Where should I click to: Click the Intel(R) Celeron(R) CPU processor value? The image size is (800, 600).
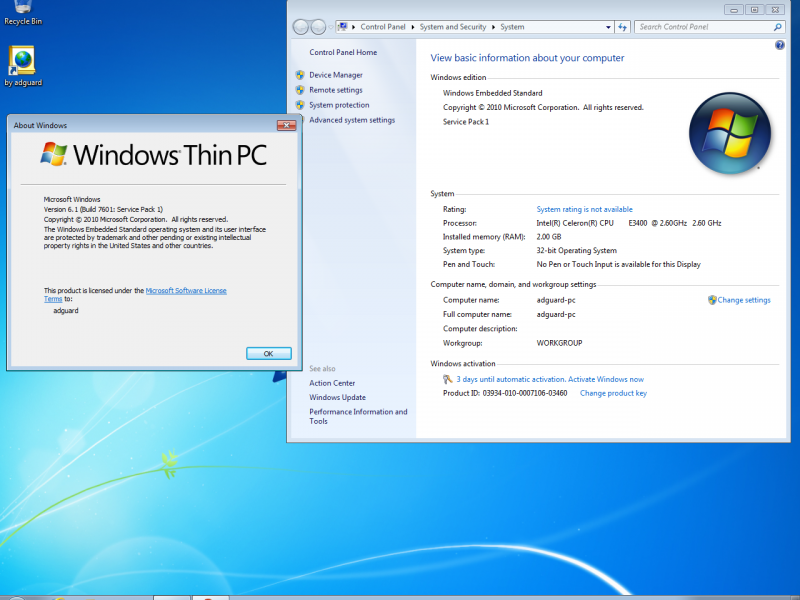pyautogui.click(x=629, y=223)
